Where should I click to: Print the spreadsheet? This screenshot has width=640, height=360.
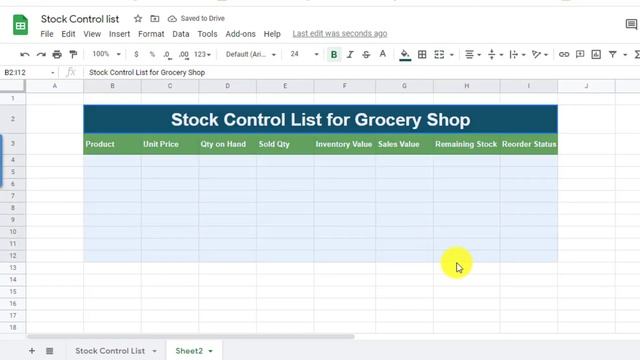57,54
